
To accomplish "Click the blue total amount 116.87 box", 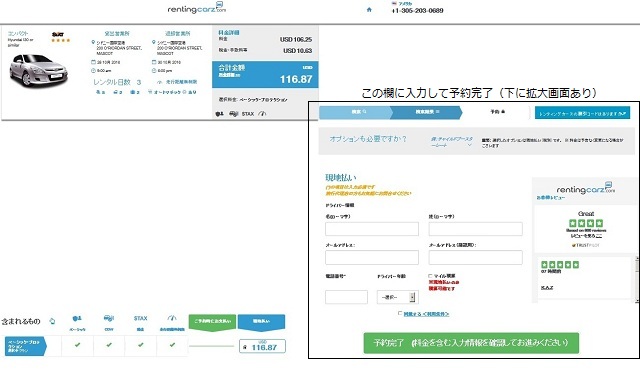I will tap(265, 75).
